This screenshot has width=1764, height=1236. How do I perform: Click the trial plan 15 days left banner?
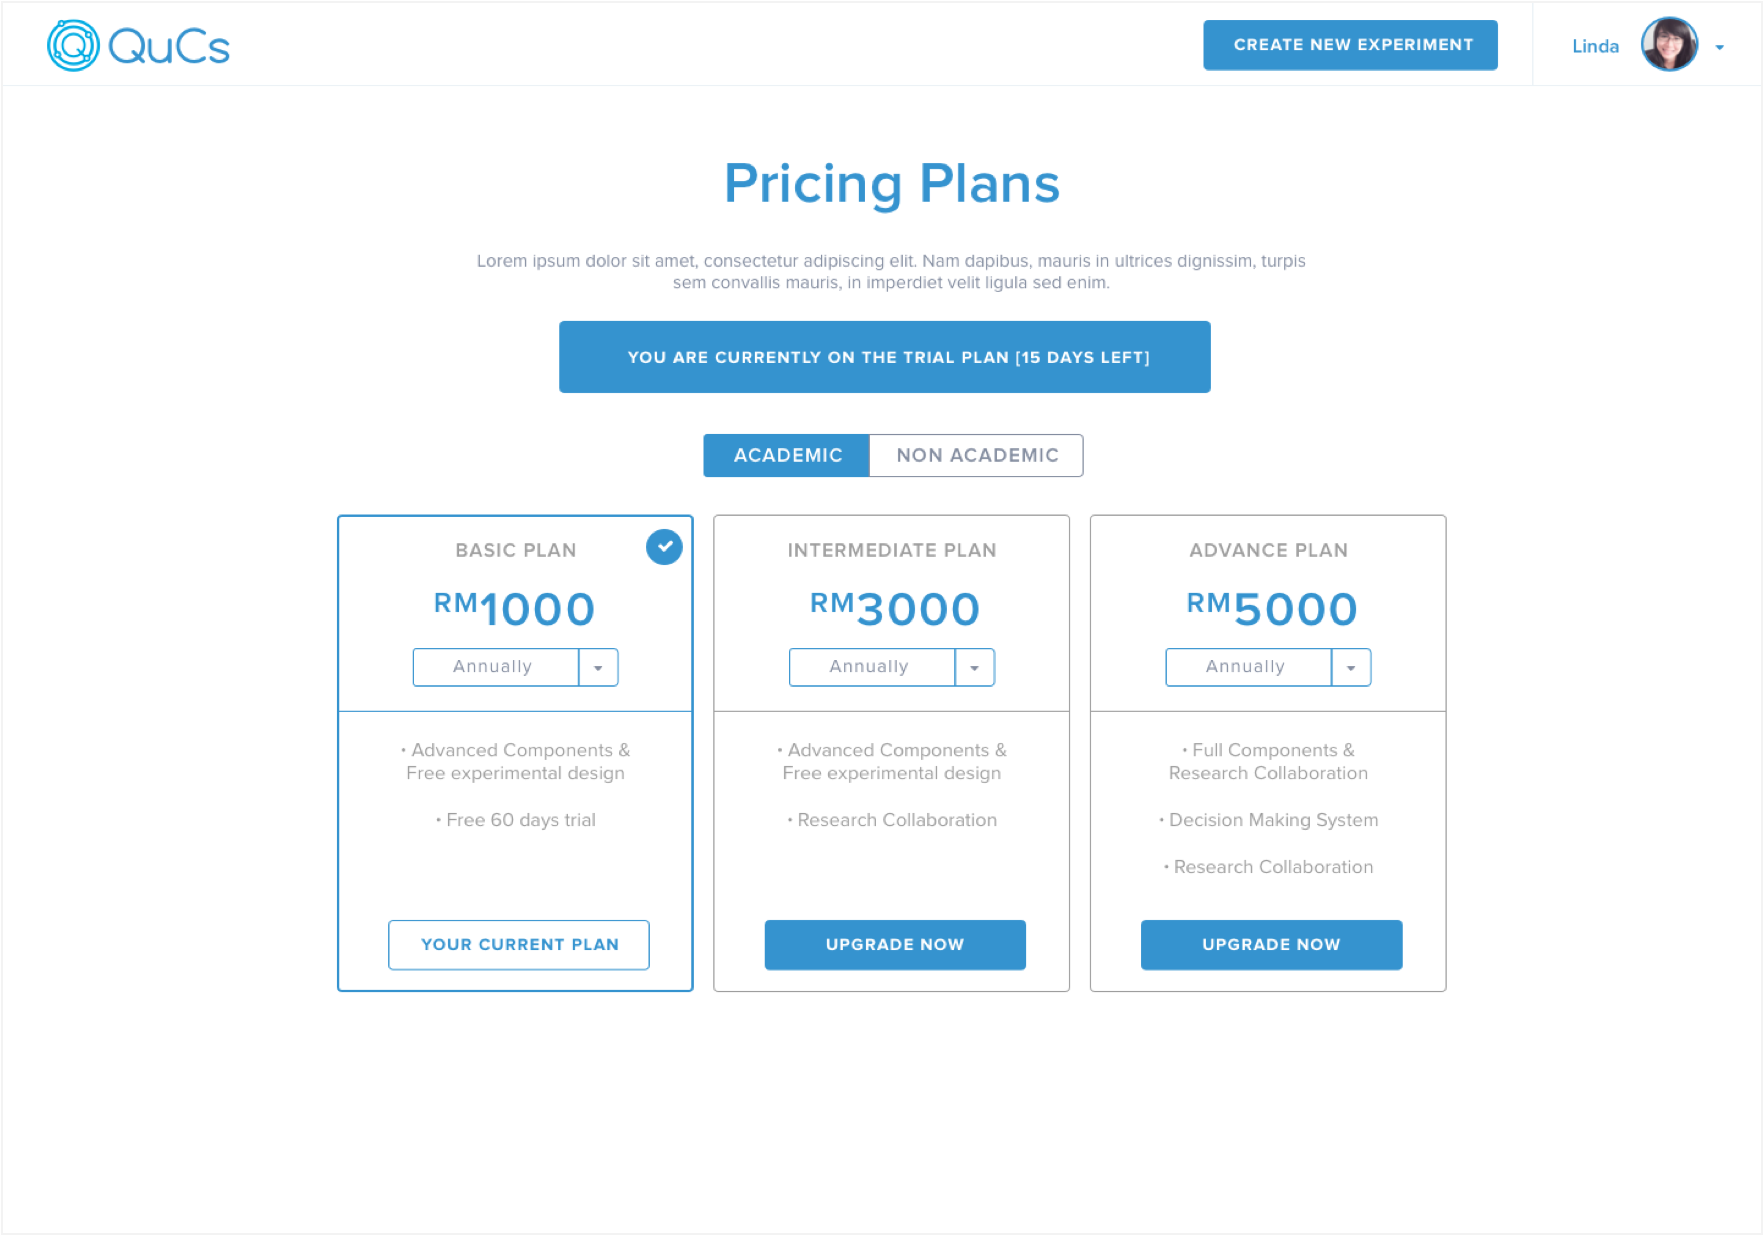click(x=885, y=357)
